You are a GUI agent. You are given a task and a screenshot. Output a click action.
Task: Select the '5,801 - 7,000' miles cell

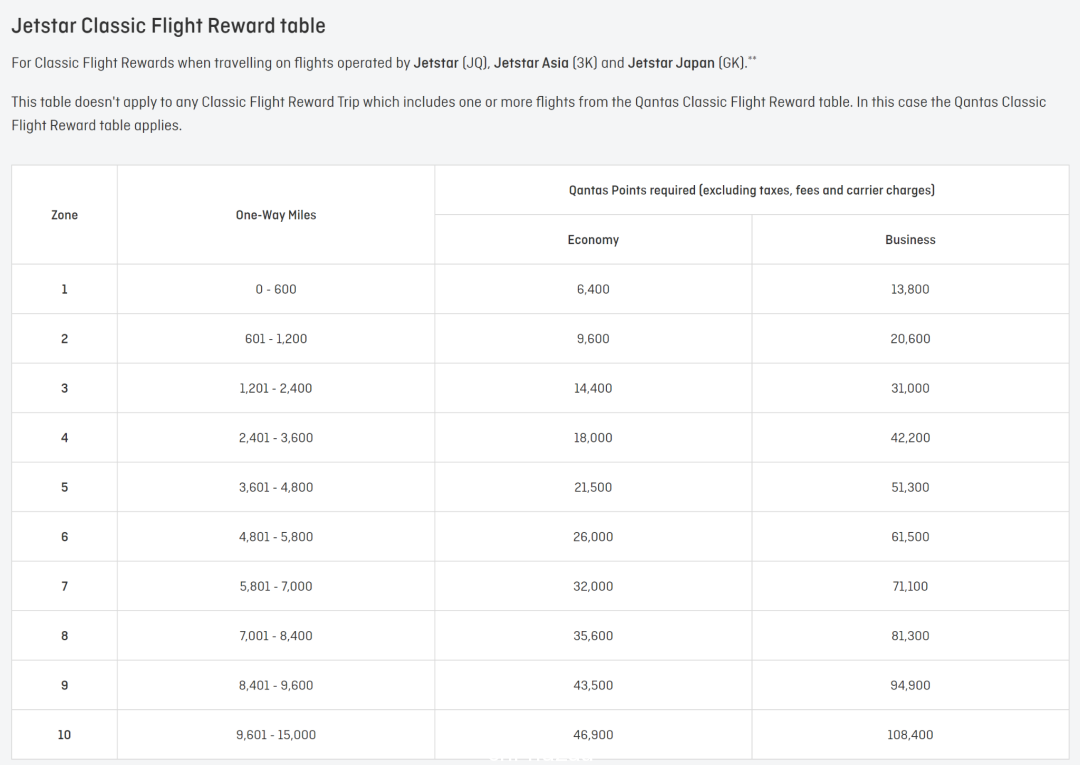276,587
